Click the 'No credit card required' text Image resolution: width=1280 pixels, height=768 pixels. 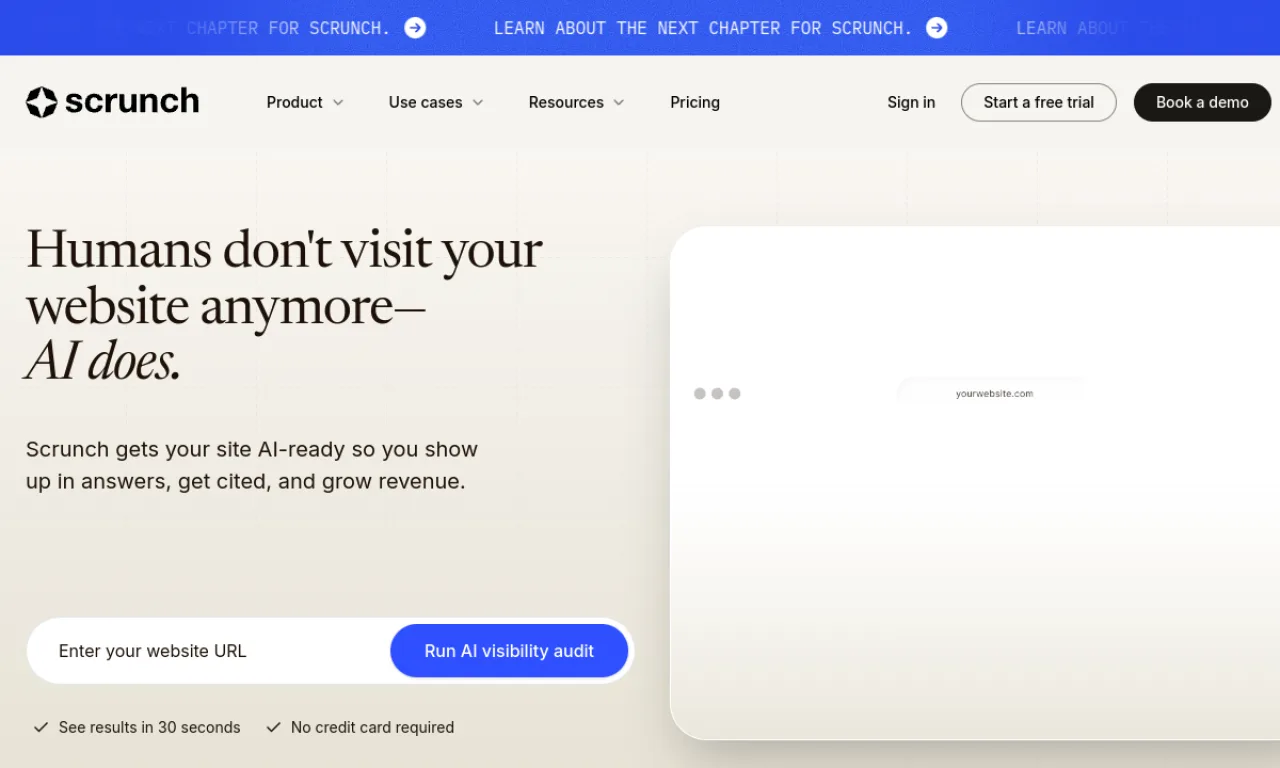372,727
